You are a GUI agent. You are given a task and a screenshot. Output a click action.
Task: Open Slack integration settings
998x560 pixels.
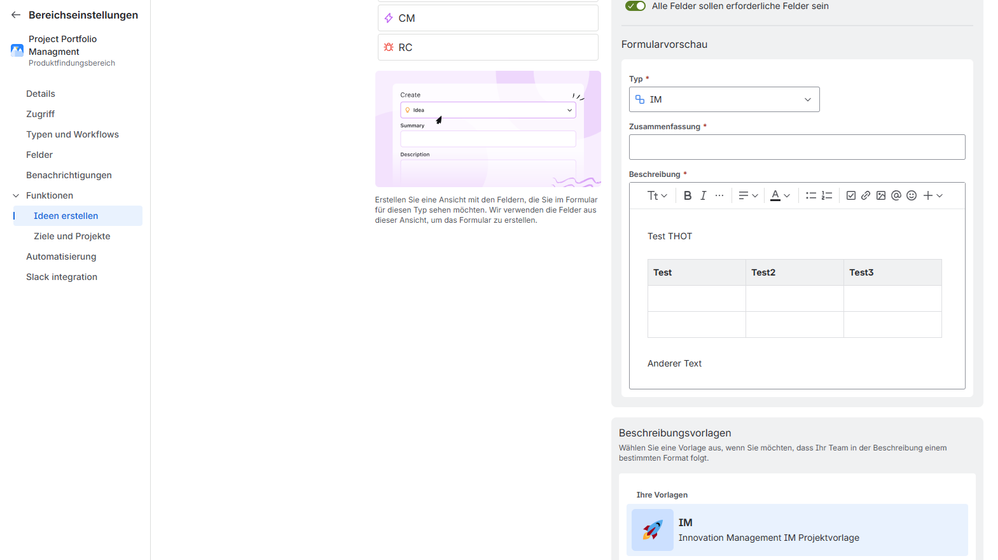point(62,277)
